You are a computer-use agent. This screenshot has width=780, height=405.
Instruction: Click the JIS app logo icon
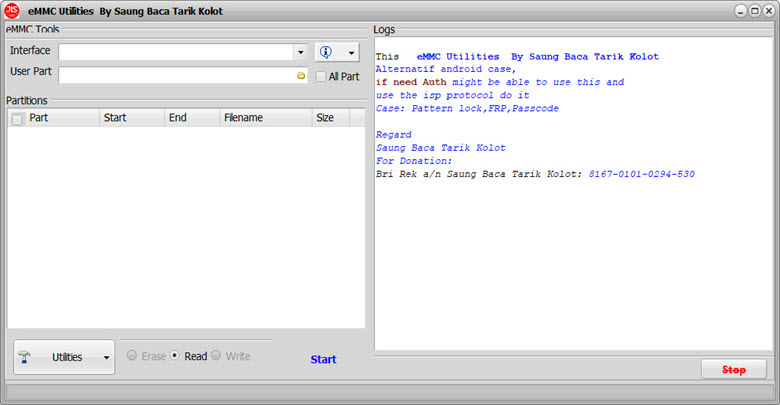click(x=11, y=10)
